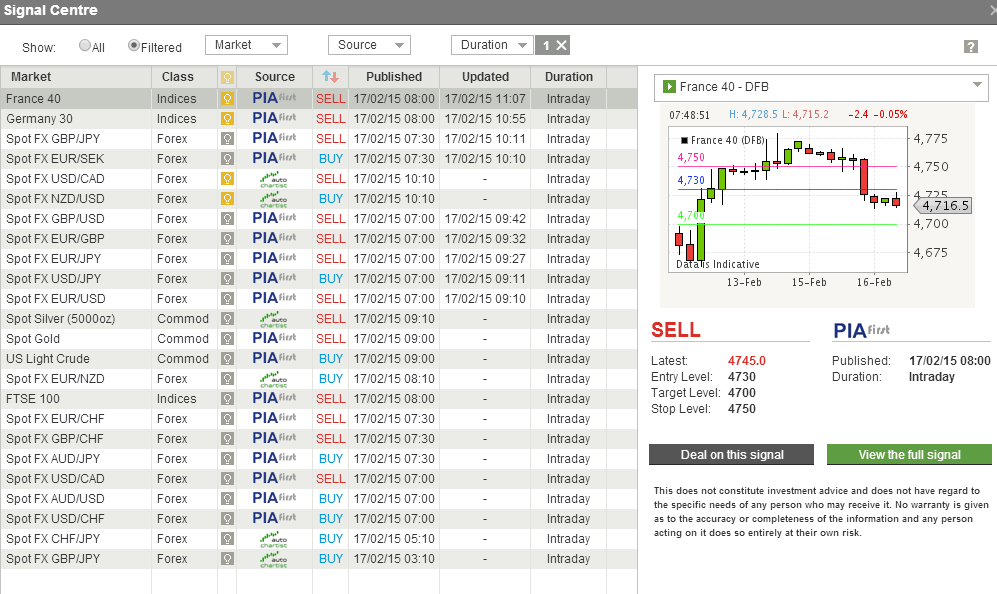
Task: Click the Latest price 4745.0
Action: click(746, 361)
